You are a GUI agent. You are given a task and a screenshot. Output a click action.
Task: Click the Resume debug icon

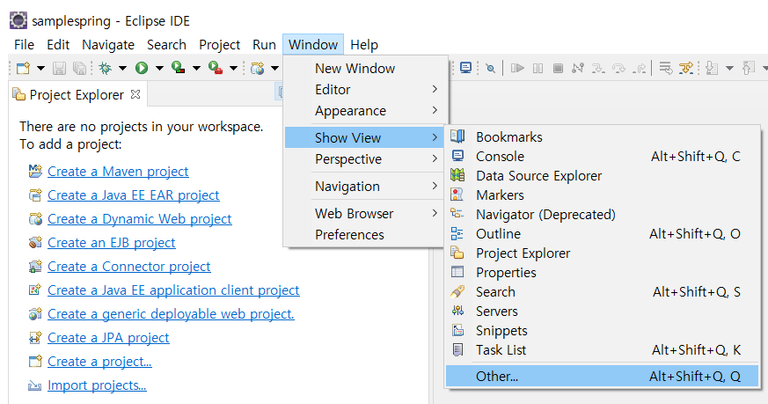[517, 68]
